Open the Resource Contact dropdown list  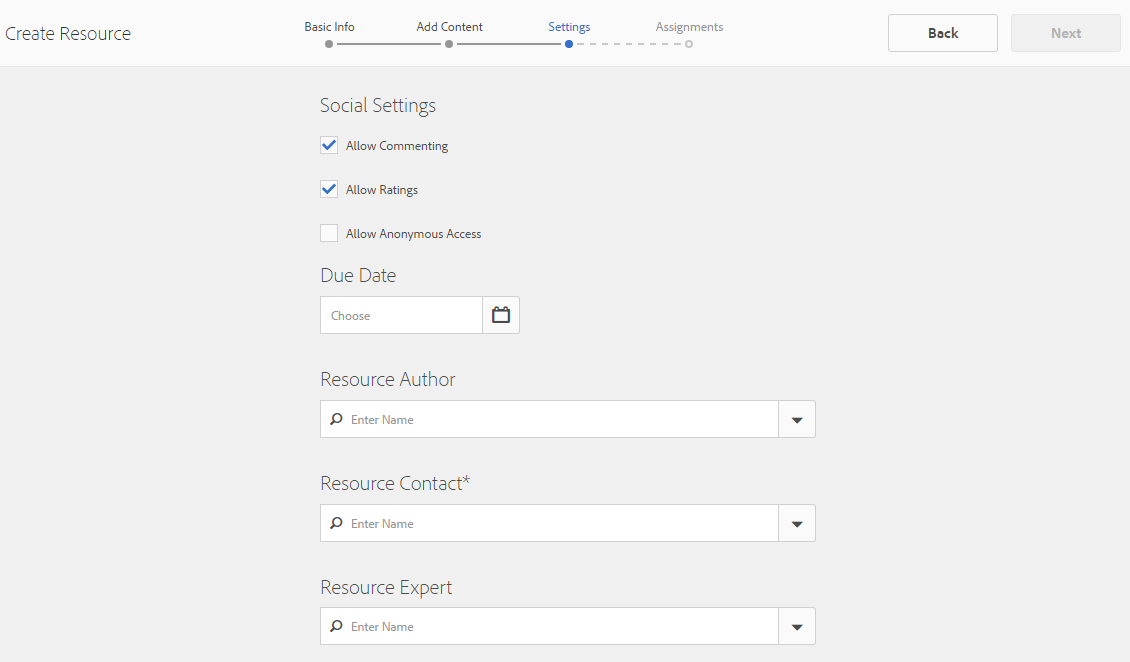(797, 523)
